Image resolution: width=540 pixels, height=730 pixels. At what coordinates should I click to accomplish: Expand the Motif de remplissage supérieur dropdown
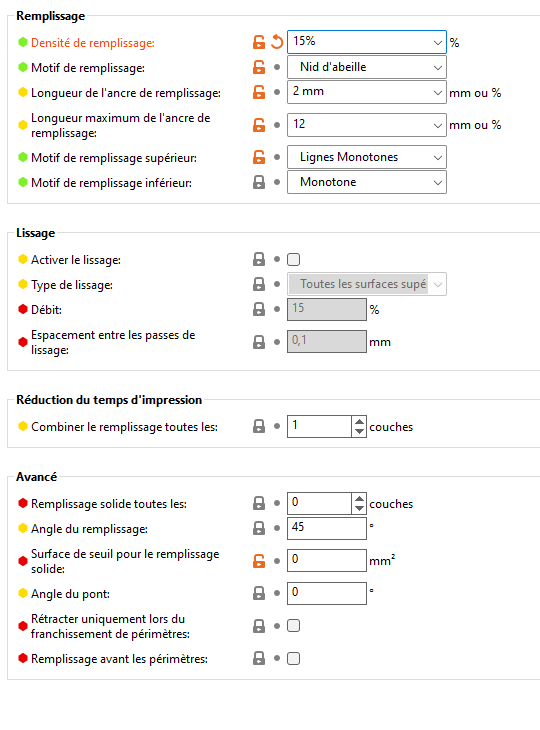click(x=367, y=157)
